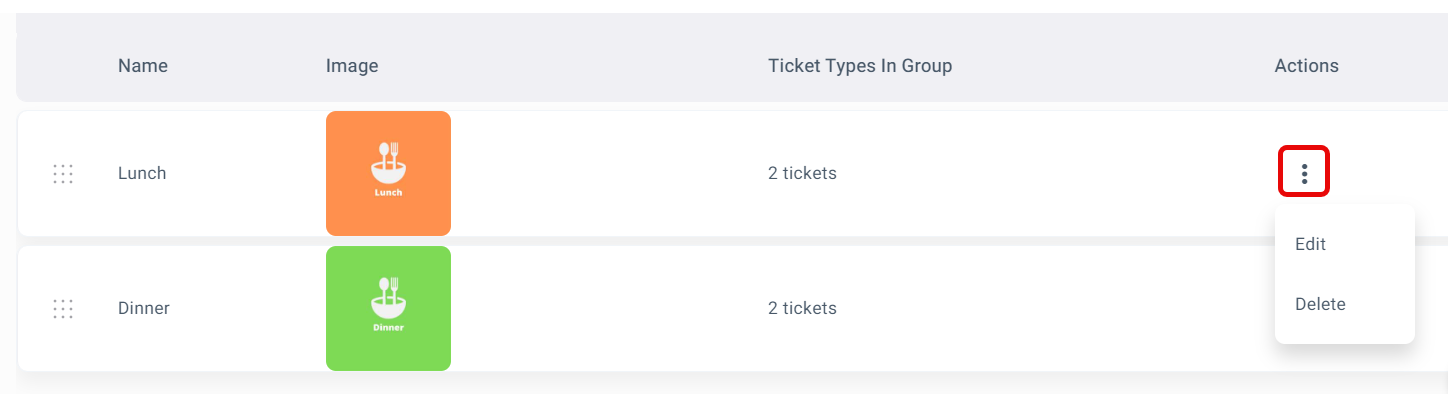The height and width of the screenshot is (394, 1448).
Task: Click the bowl icon in orange Lunch tile
Action: pyautogui.click(x=388, y=162)
